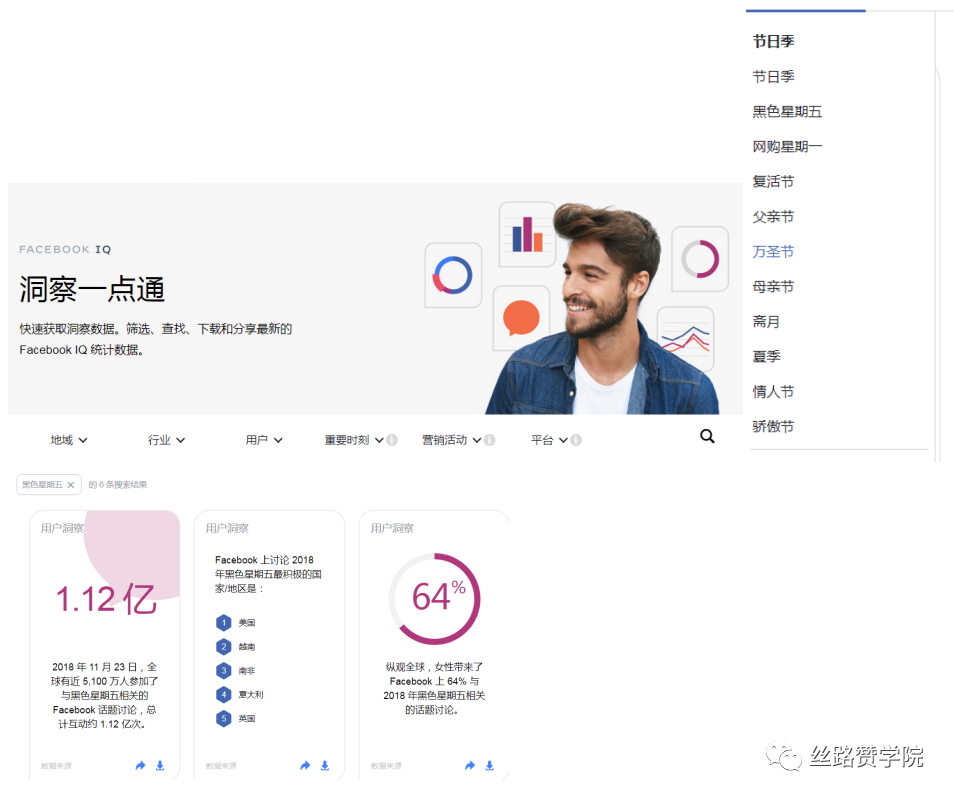Choose the highlighted 万圣节 option
Screen dimensions: 954x798
[773, 252]
